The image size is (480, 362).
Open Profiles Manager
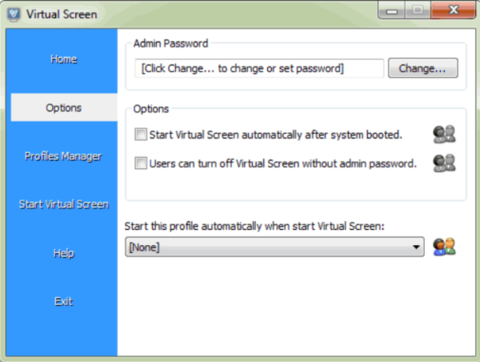pos(63,156)
